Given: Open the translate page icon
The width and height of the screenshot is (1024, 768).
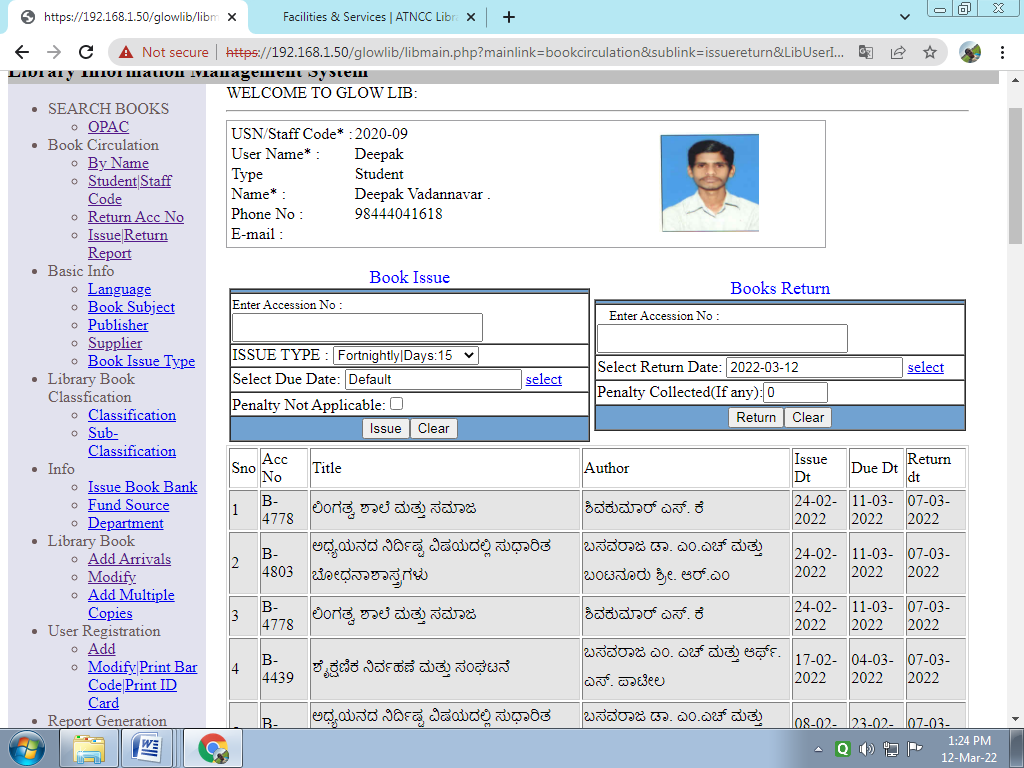Looking at the screenshot, I should coord(866,52).
